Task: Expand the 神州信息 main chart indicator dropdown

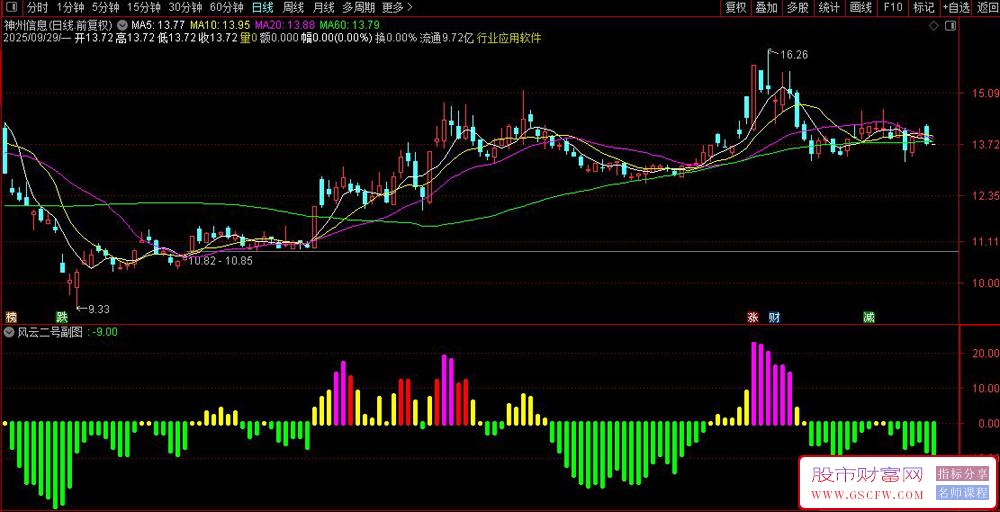Action: coord(122,26)
